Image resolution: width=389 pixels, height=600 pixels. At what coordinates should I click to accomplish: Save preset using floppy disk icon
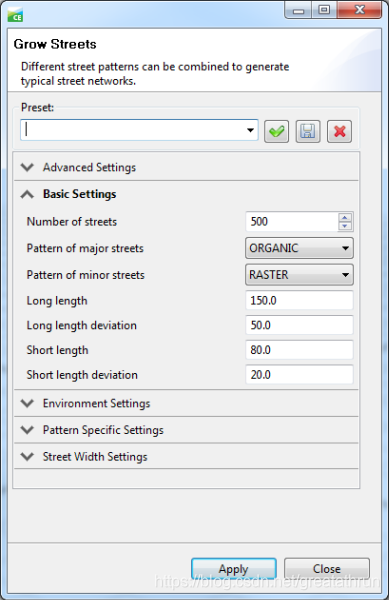(308, 131)
